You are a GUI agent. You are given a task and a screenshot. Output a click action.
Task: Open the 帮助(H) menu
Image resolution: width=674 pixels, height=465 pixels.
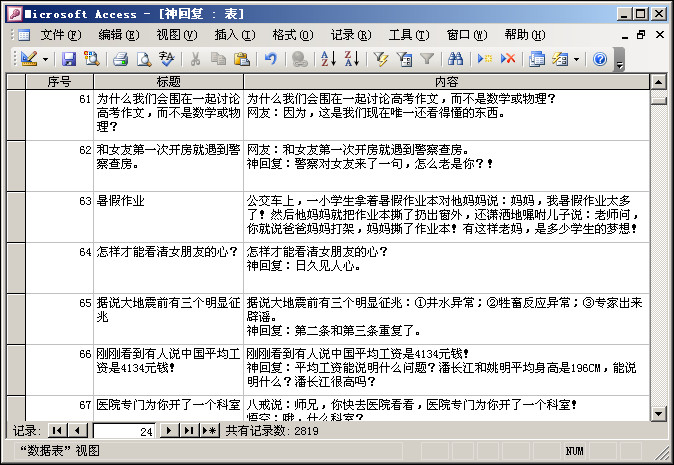[525, 35]
